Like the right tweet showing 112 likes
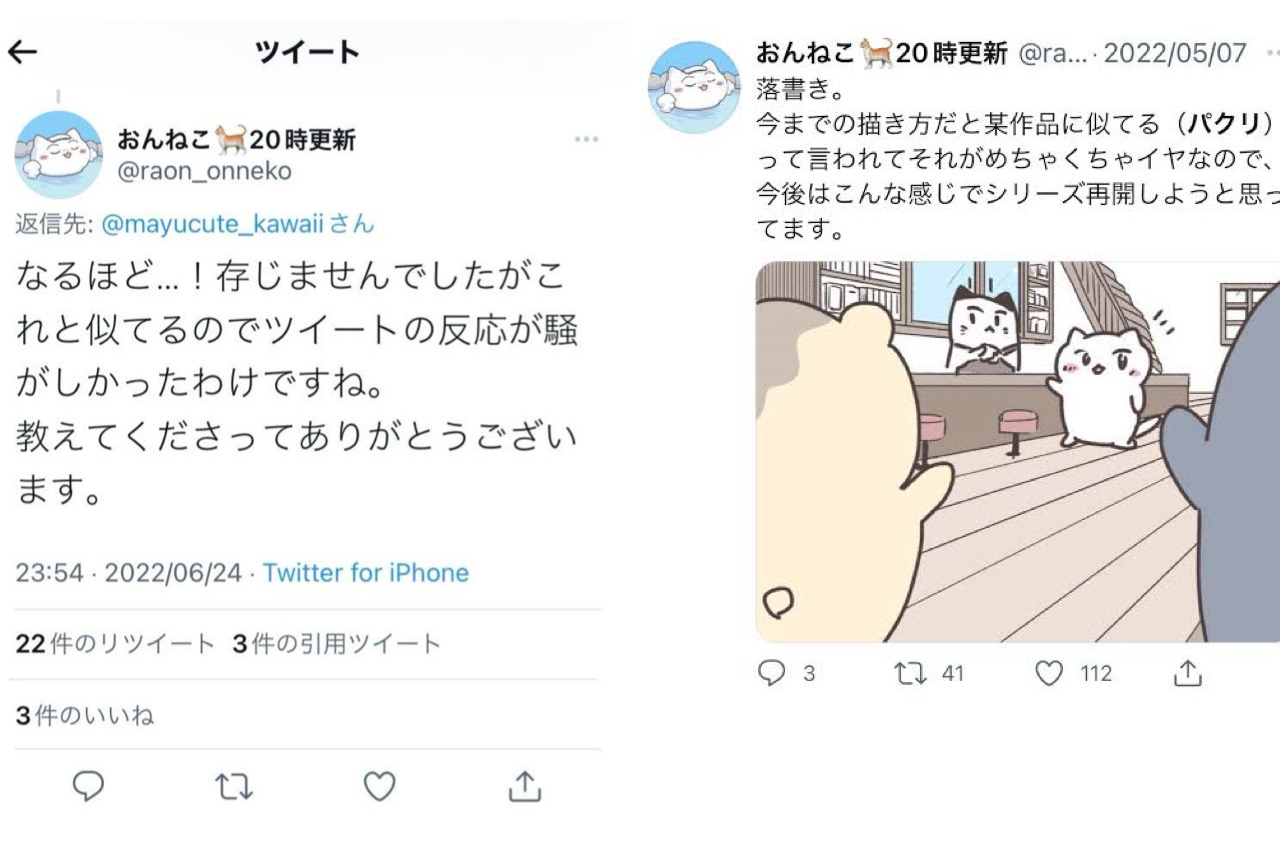The image size is (1280, 847). (x=1073, y=674)
